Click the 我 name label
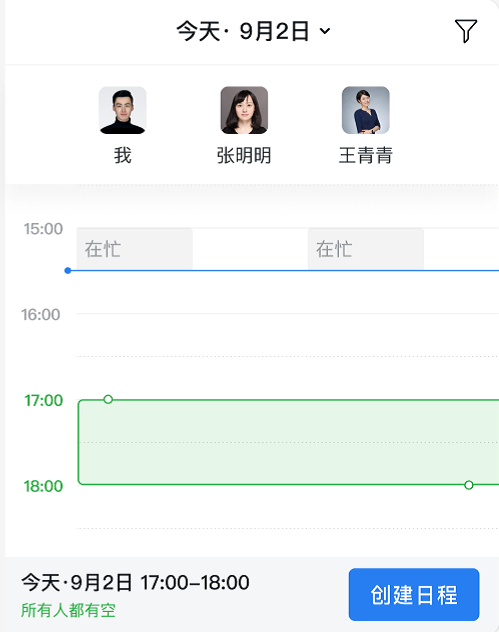This screenshot has height=632, width=499. pos(123,155)
